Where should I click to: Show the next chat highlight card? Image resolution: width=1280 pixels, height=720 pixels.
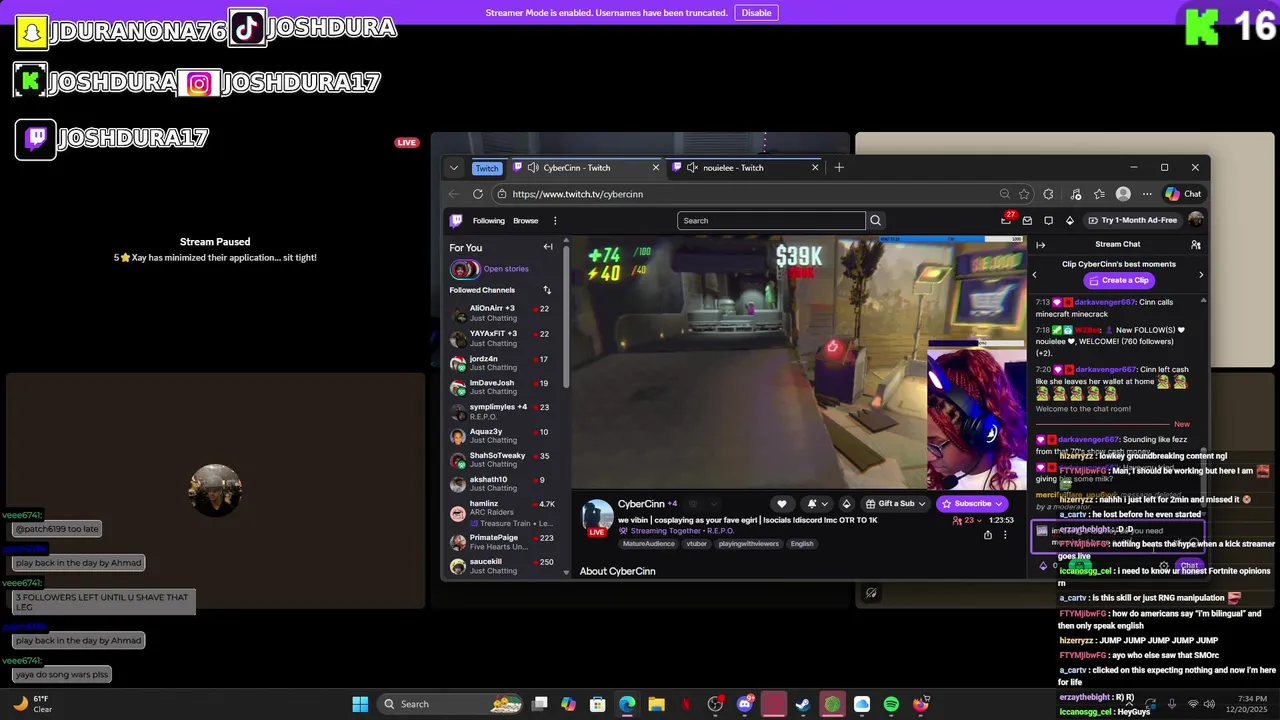(1201, 274)
